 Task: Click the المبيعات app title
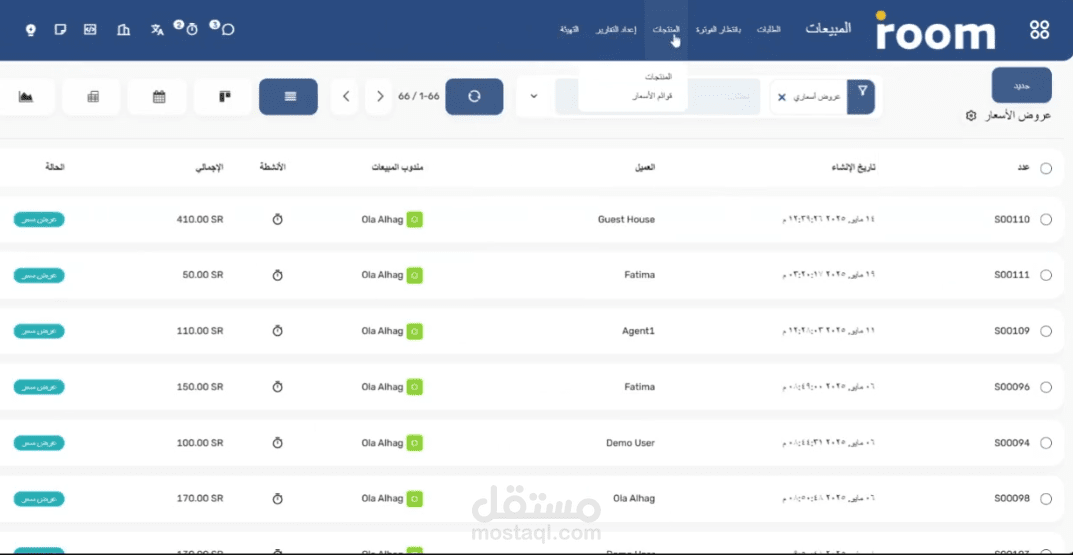click(x=828, y=29)
